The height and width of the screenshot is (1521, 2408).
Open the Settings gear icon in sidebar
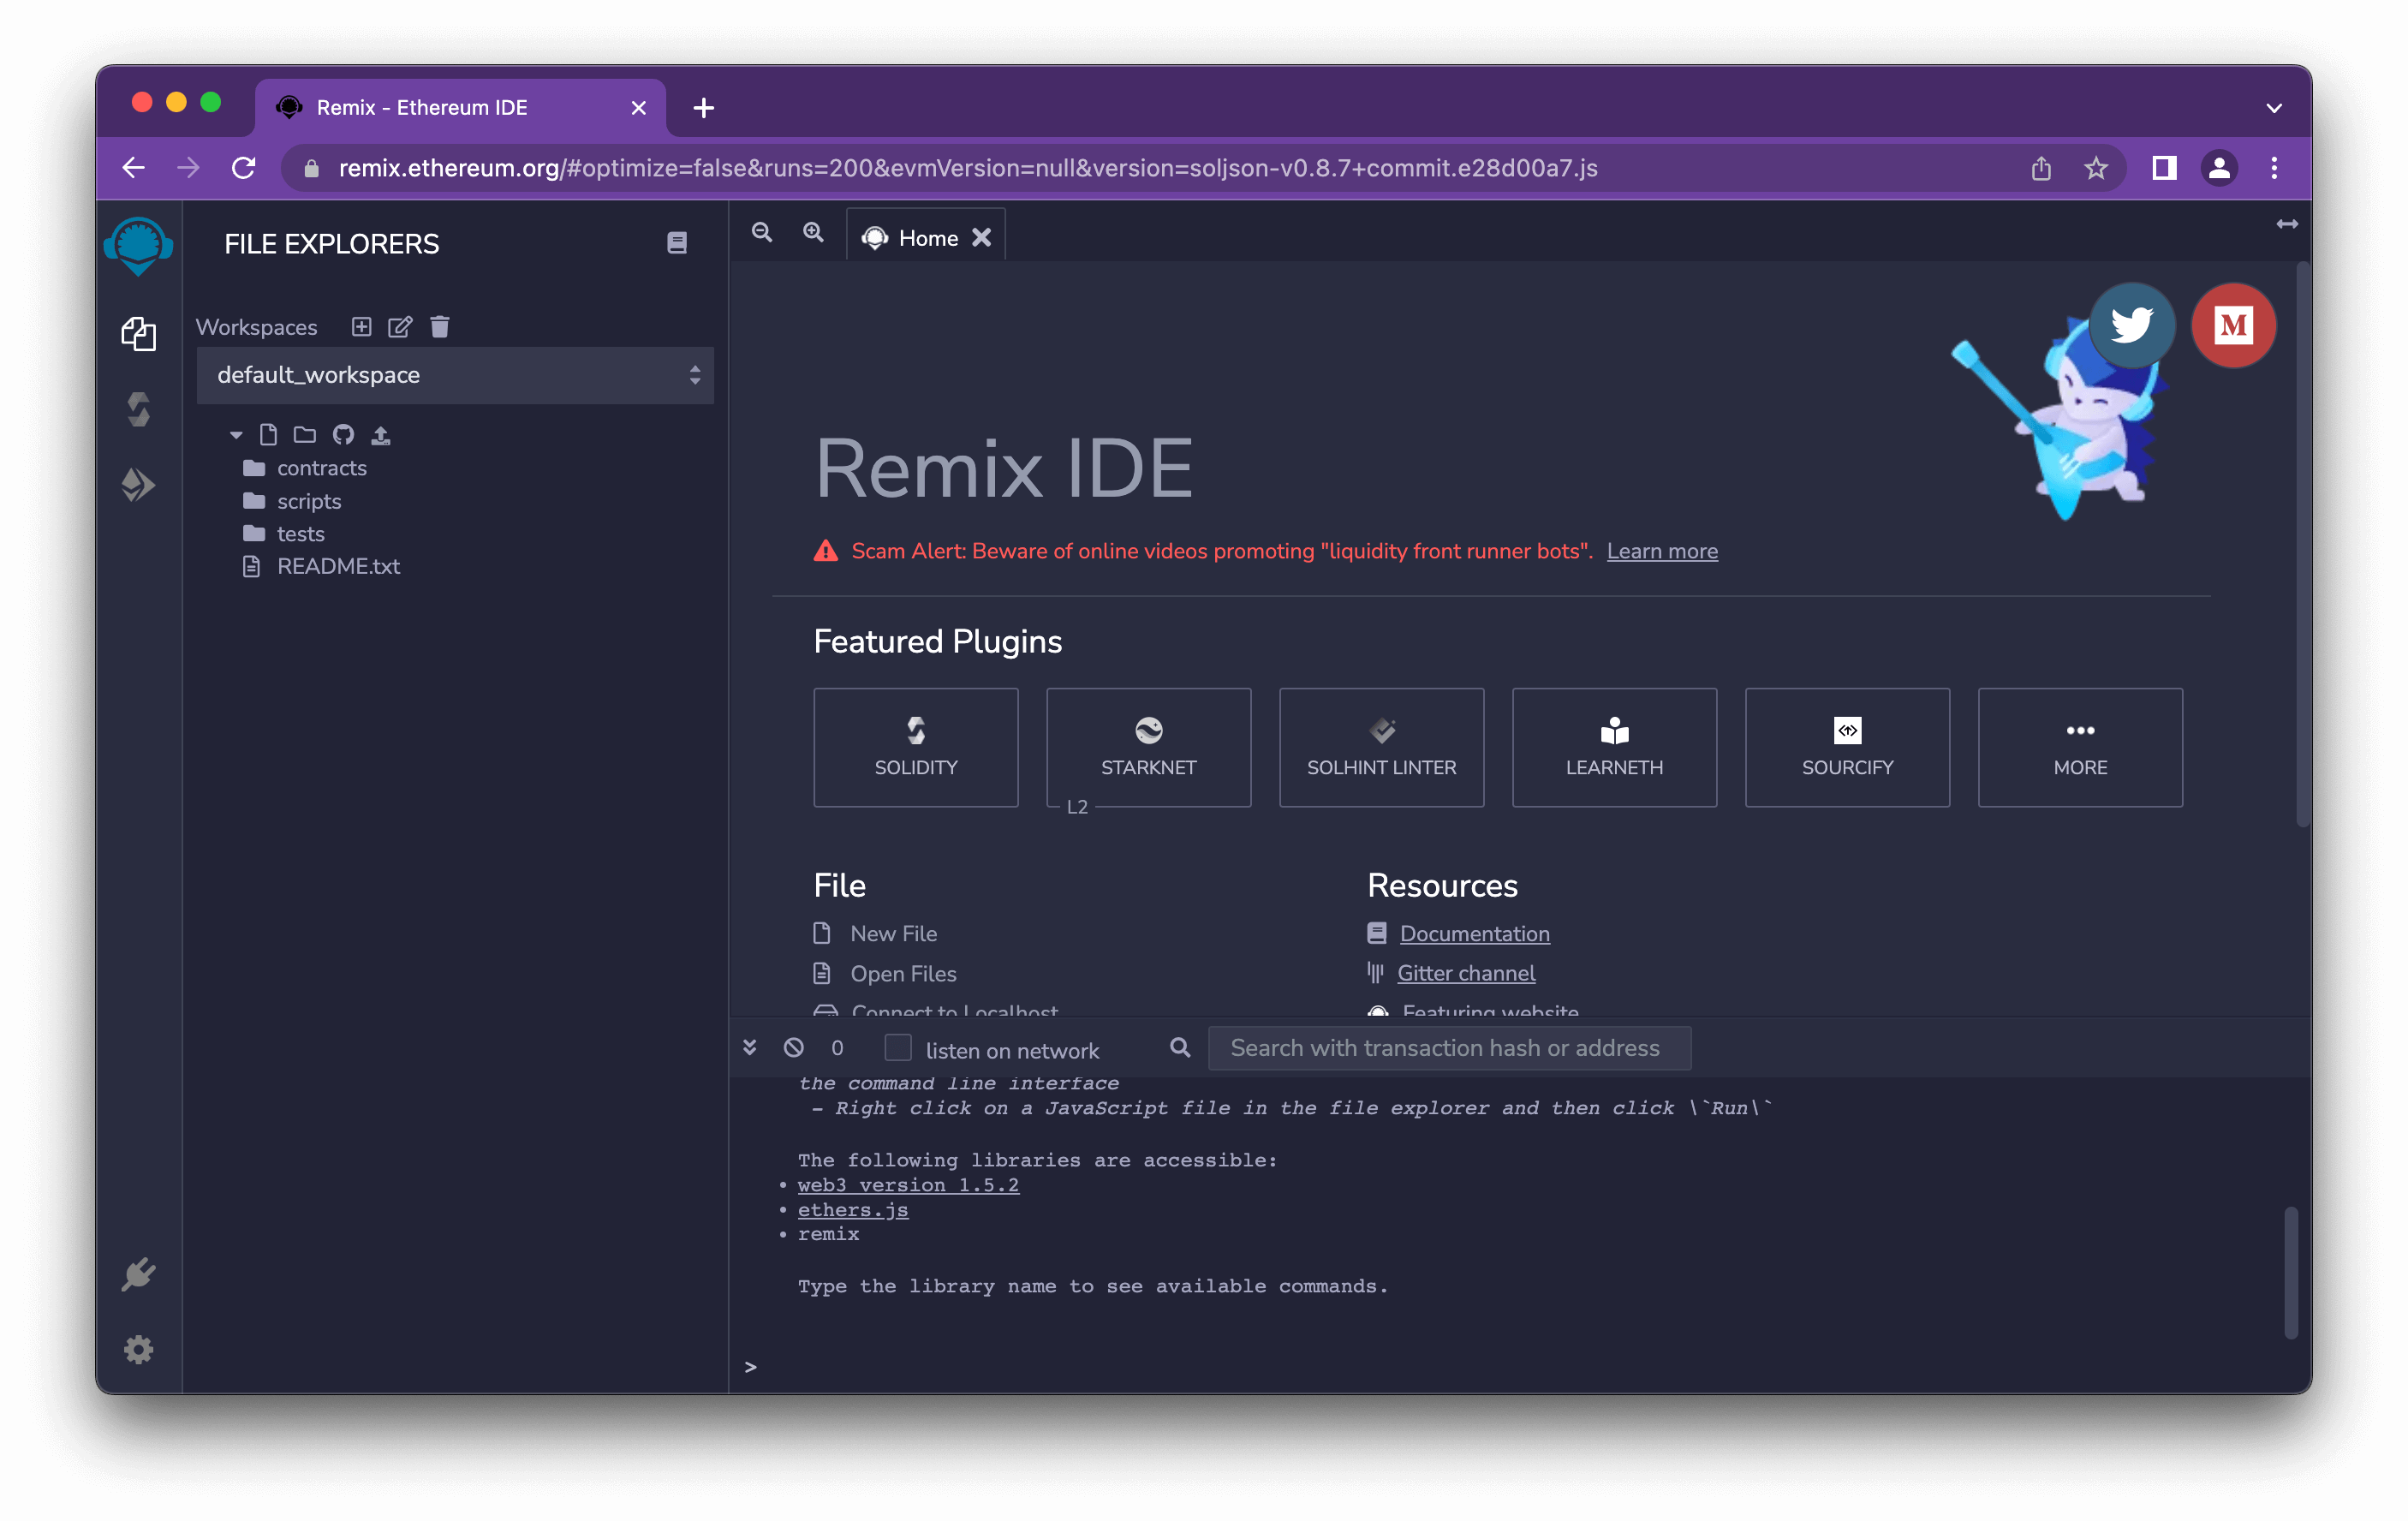coord(138,1350)
